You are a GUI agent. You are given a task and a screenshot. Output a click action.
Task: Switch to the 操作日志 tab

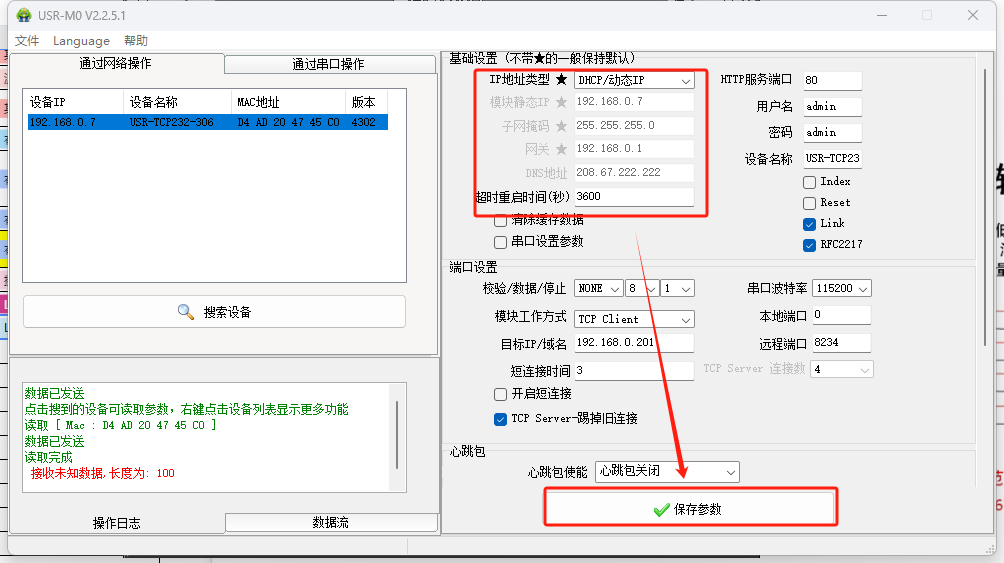tap(117, 523)
